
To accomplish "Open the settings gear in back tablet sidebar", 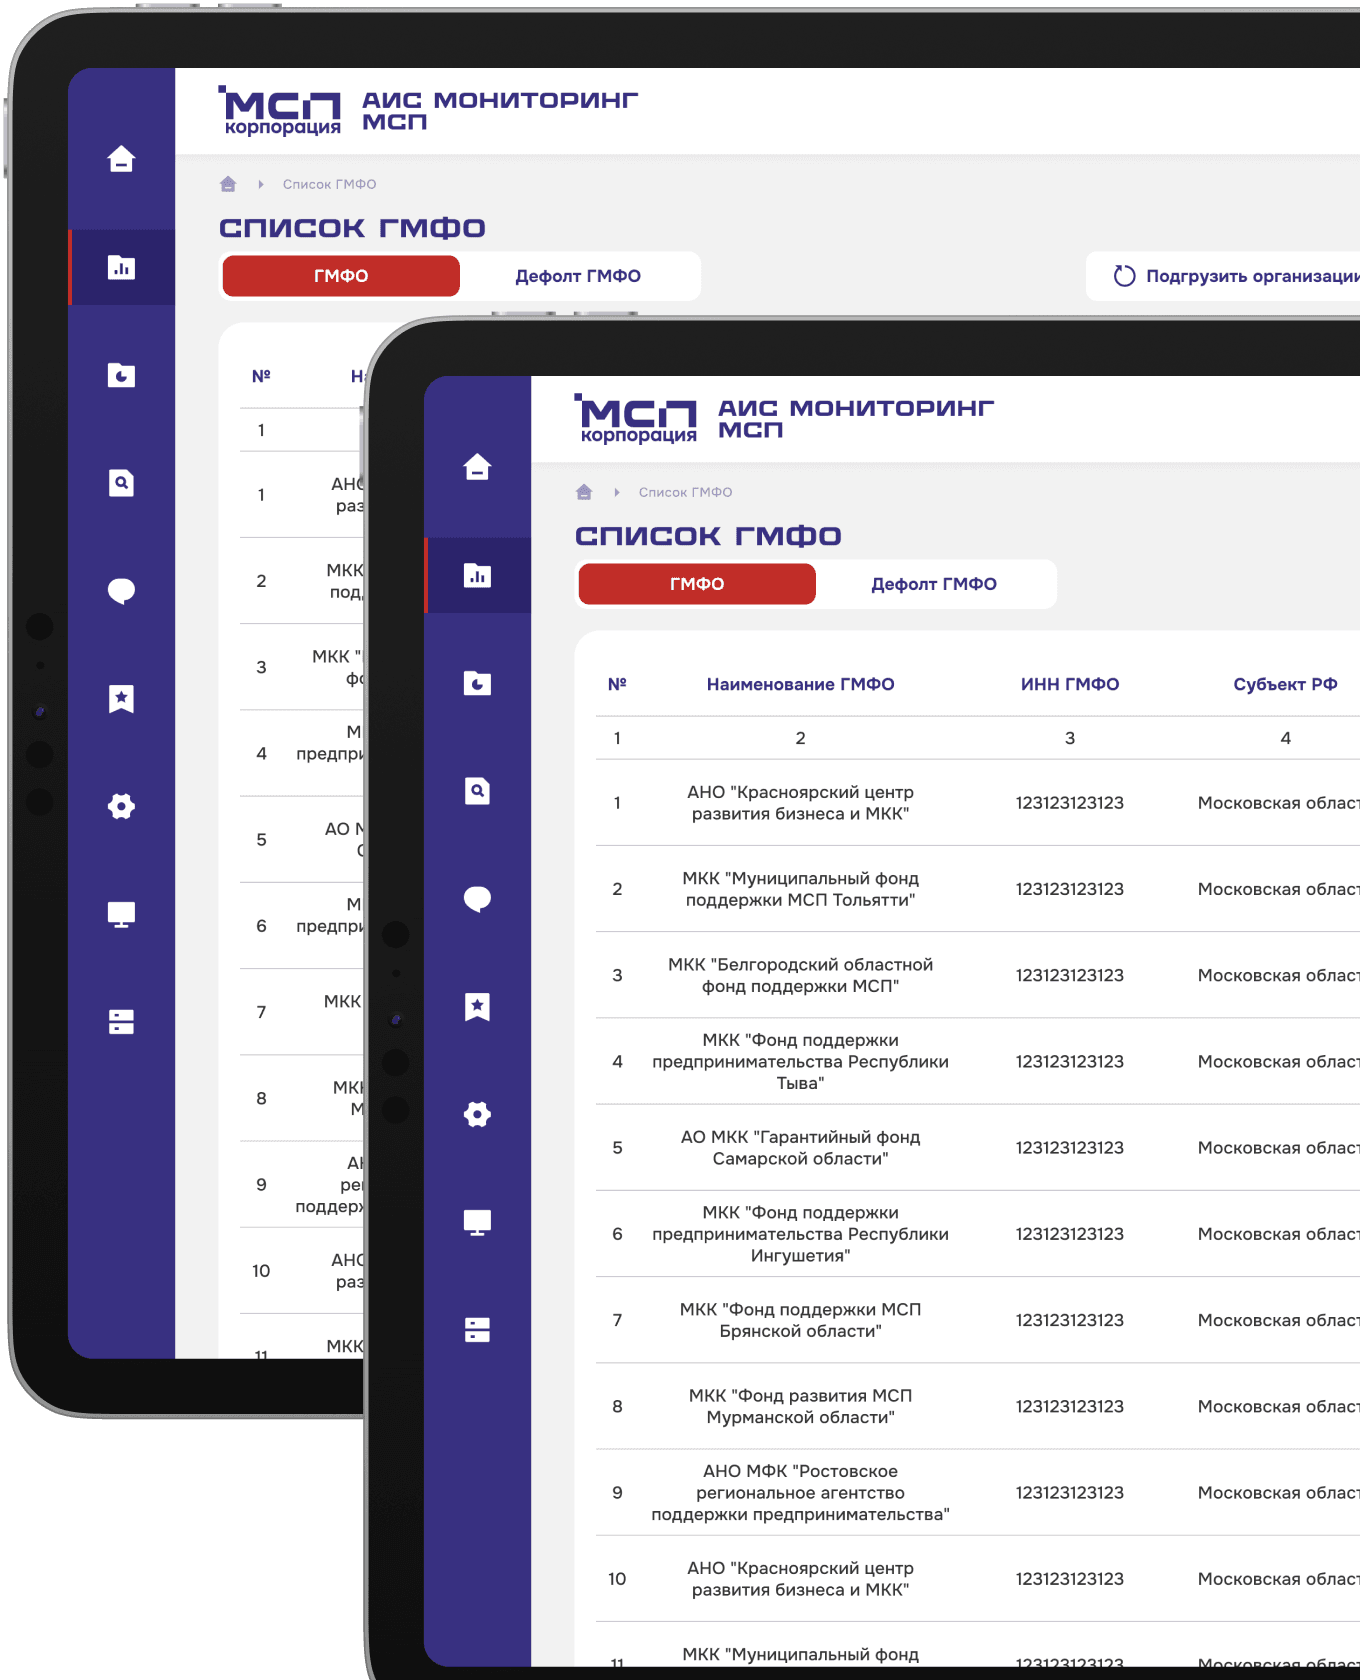I will [x=121, y=806].
